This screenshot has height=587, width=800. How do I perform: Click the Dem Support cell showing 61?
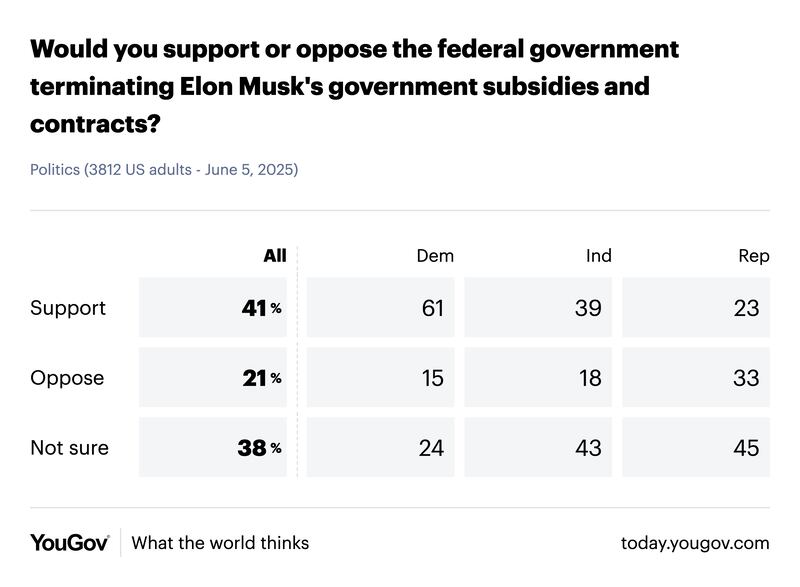pyautogui.click(x=380, y=308)
